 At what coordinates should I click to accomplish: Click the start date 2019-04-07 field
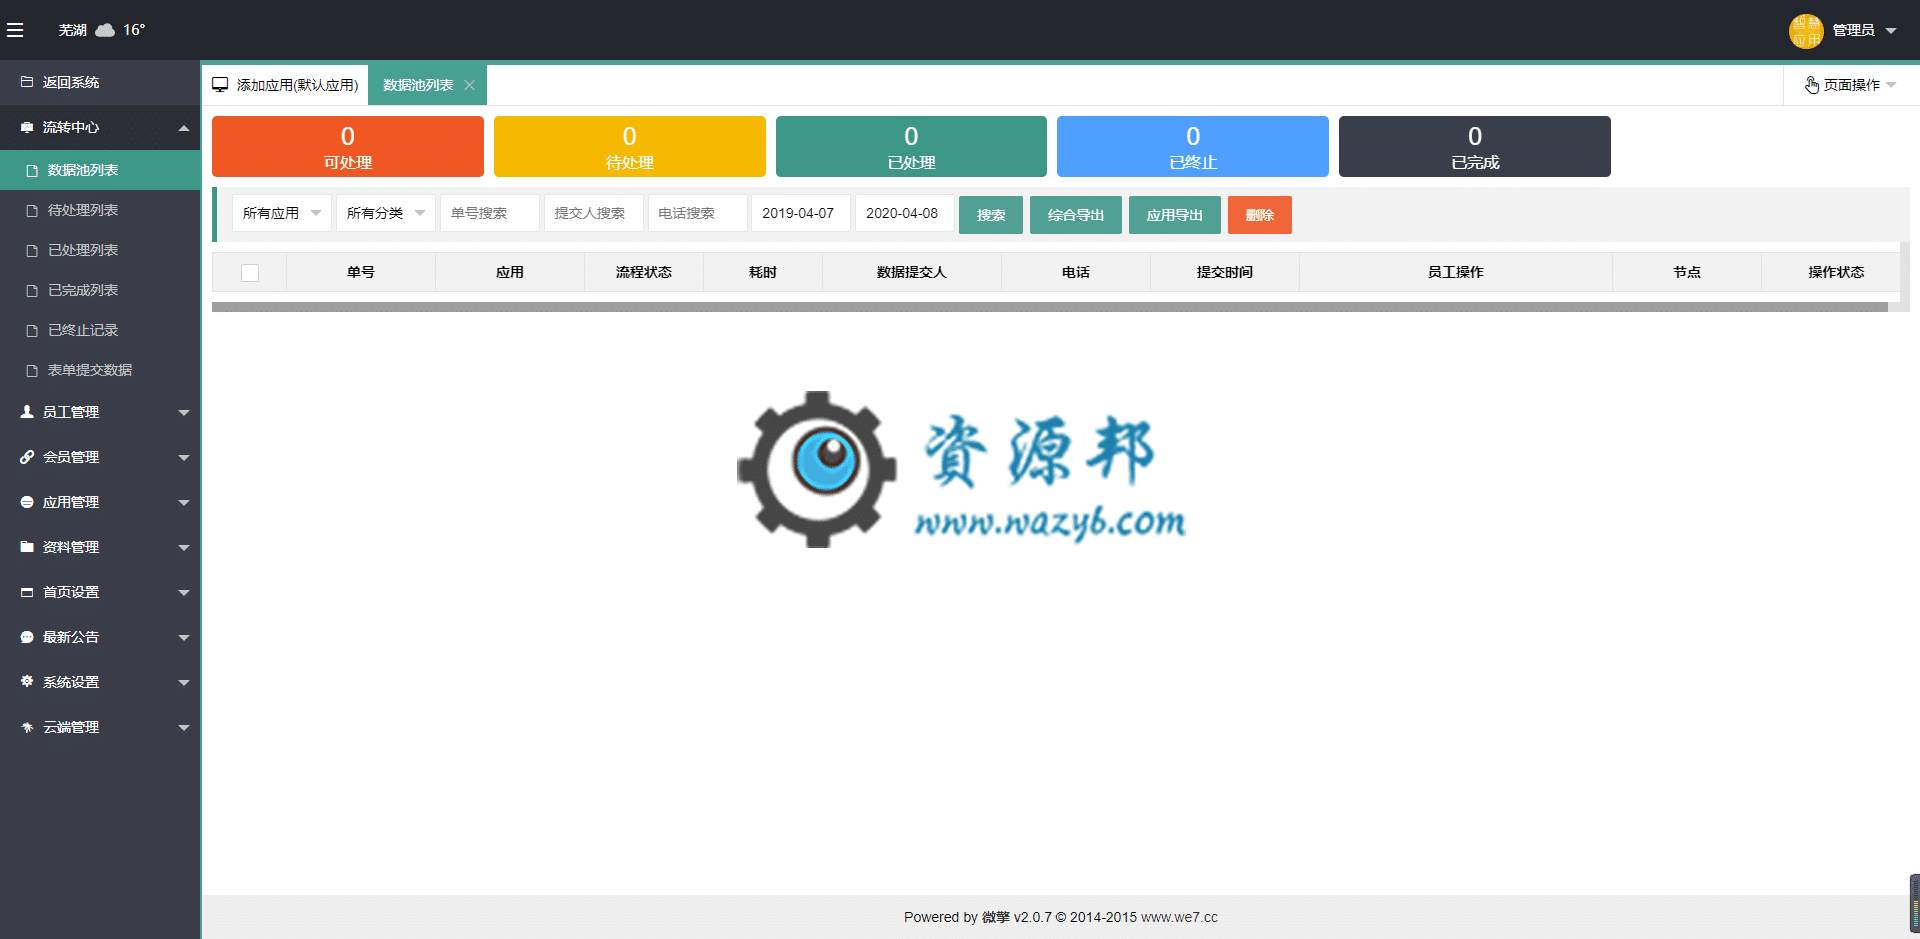point(801,213)
